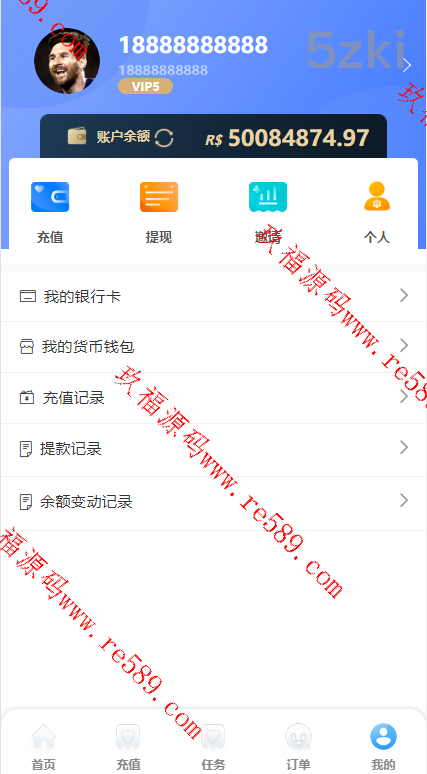Click the balance amount R$ 50084874.97
The width and height of the screenshot is (427, 774).
pyautogui.click(x=287, y=138)
